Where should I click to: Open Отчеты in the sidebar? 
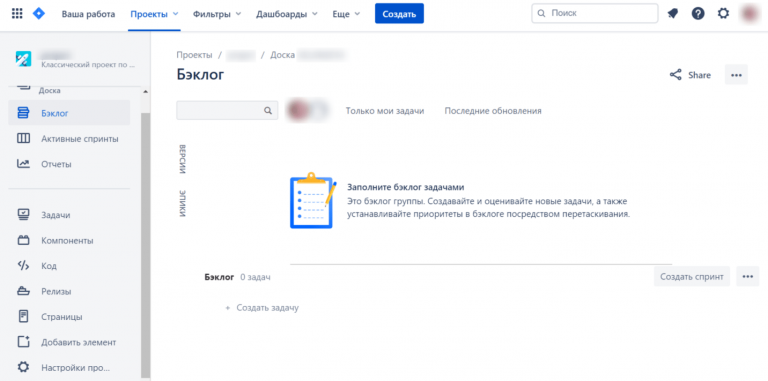69,164
